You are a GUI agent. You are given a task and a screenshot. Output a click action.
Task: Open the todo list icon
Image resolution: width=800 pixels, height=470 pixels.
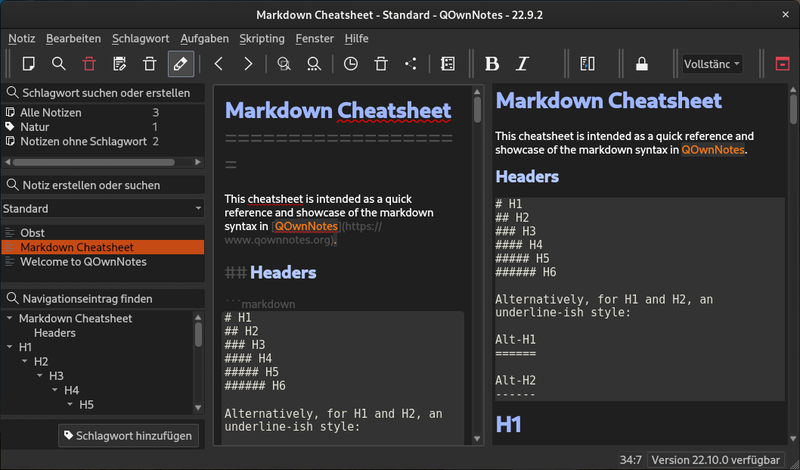pyautogui.click(x=447, y=64)
